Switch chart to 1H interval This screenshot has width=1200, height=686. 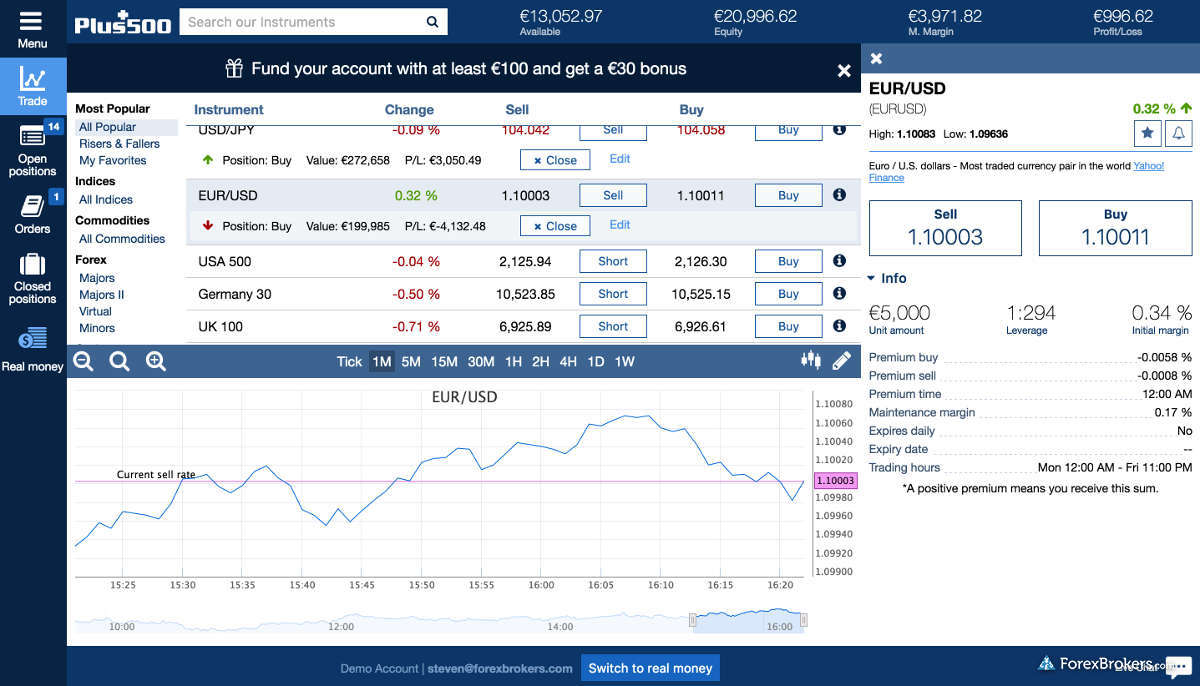coord(513,362)
